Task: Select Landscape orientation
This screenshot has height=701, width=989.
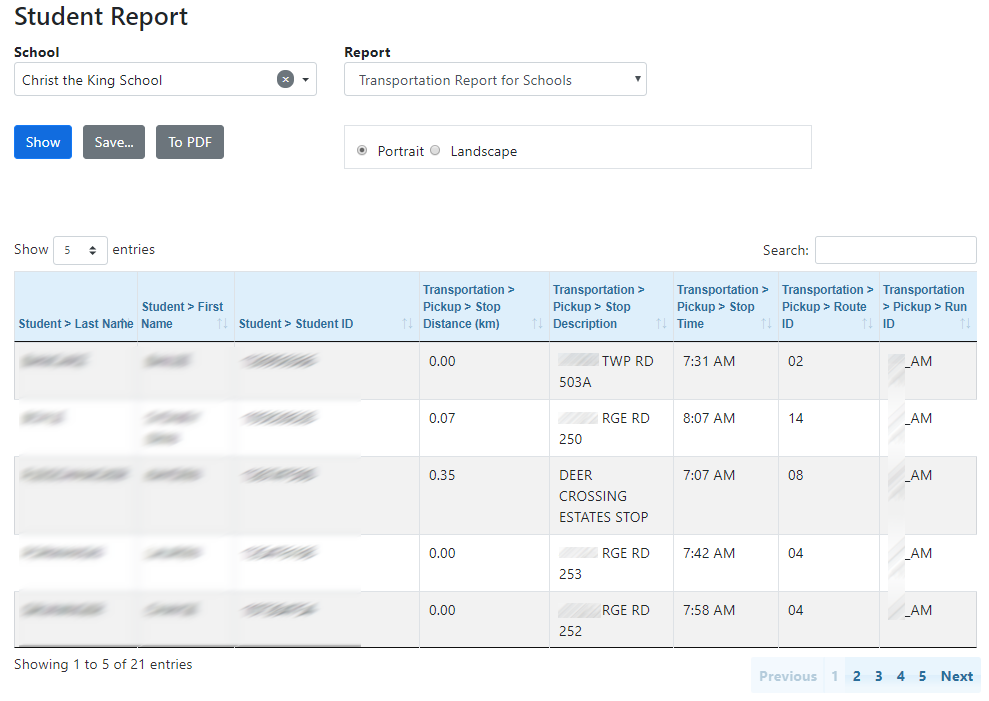Action: point(435,149)
